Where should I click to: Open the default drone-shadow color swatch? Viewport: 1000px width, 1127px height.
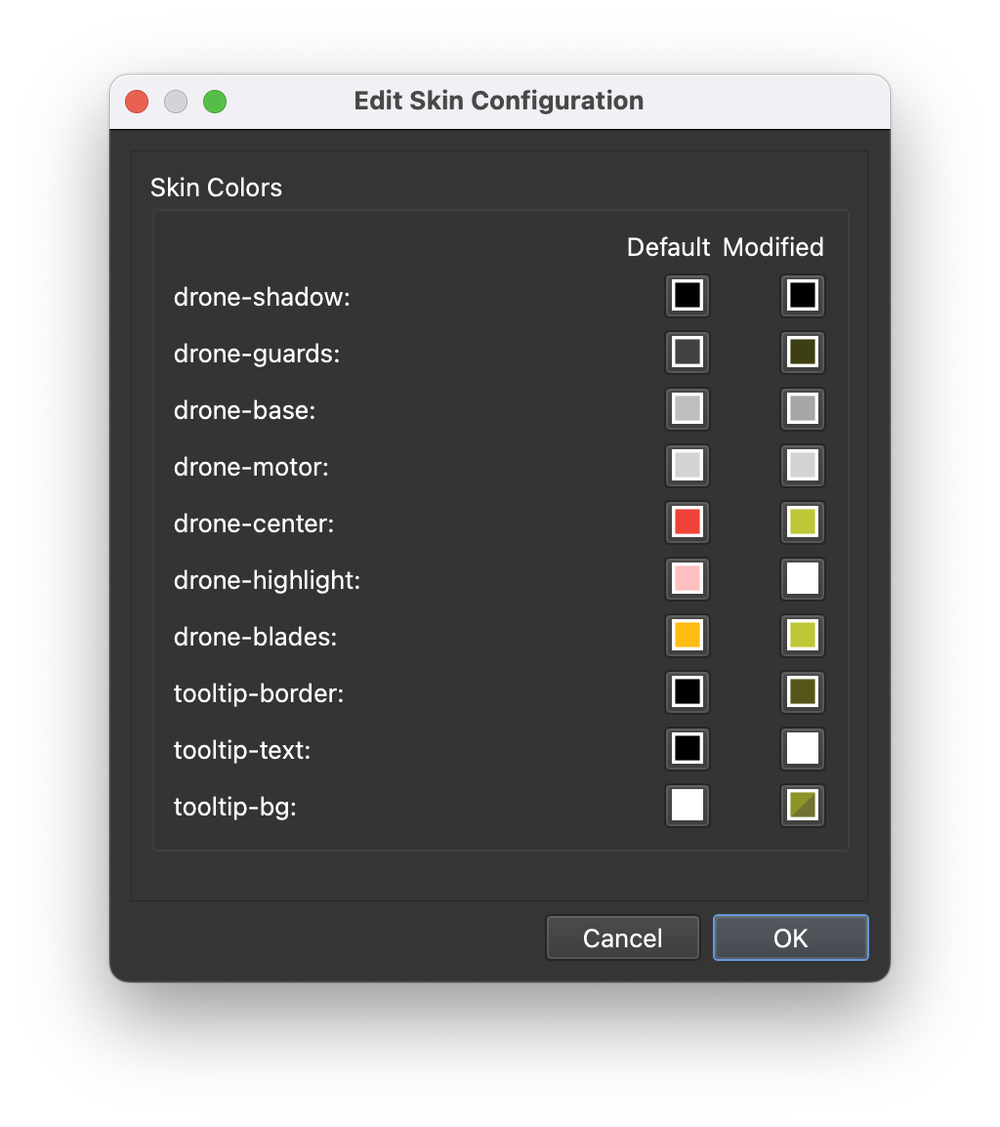pos(687,295)
